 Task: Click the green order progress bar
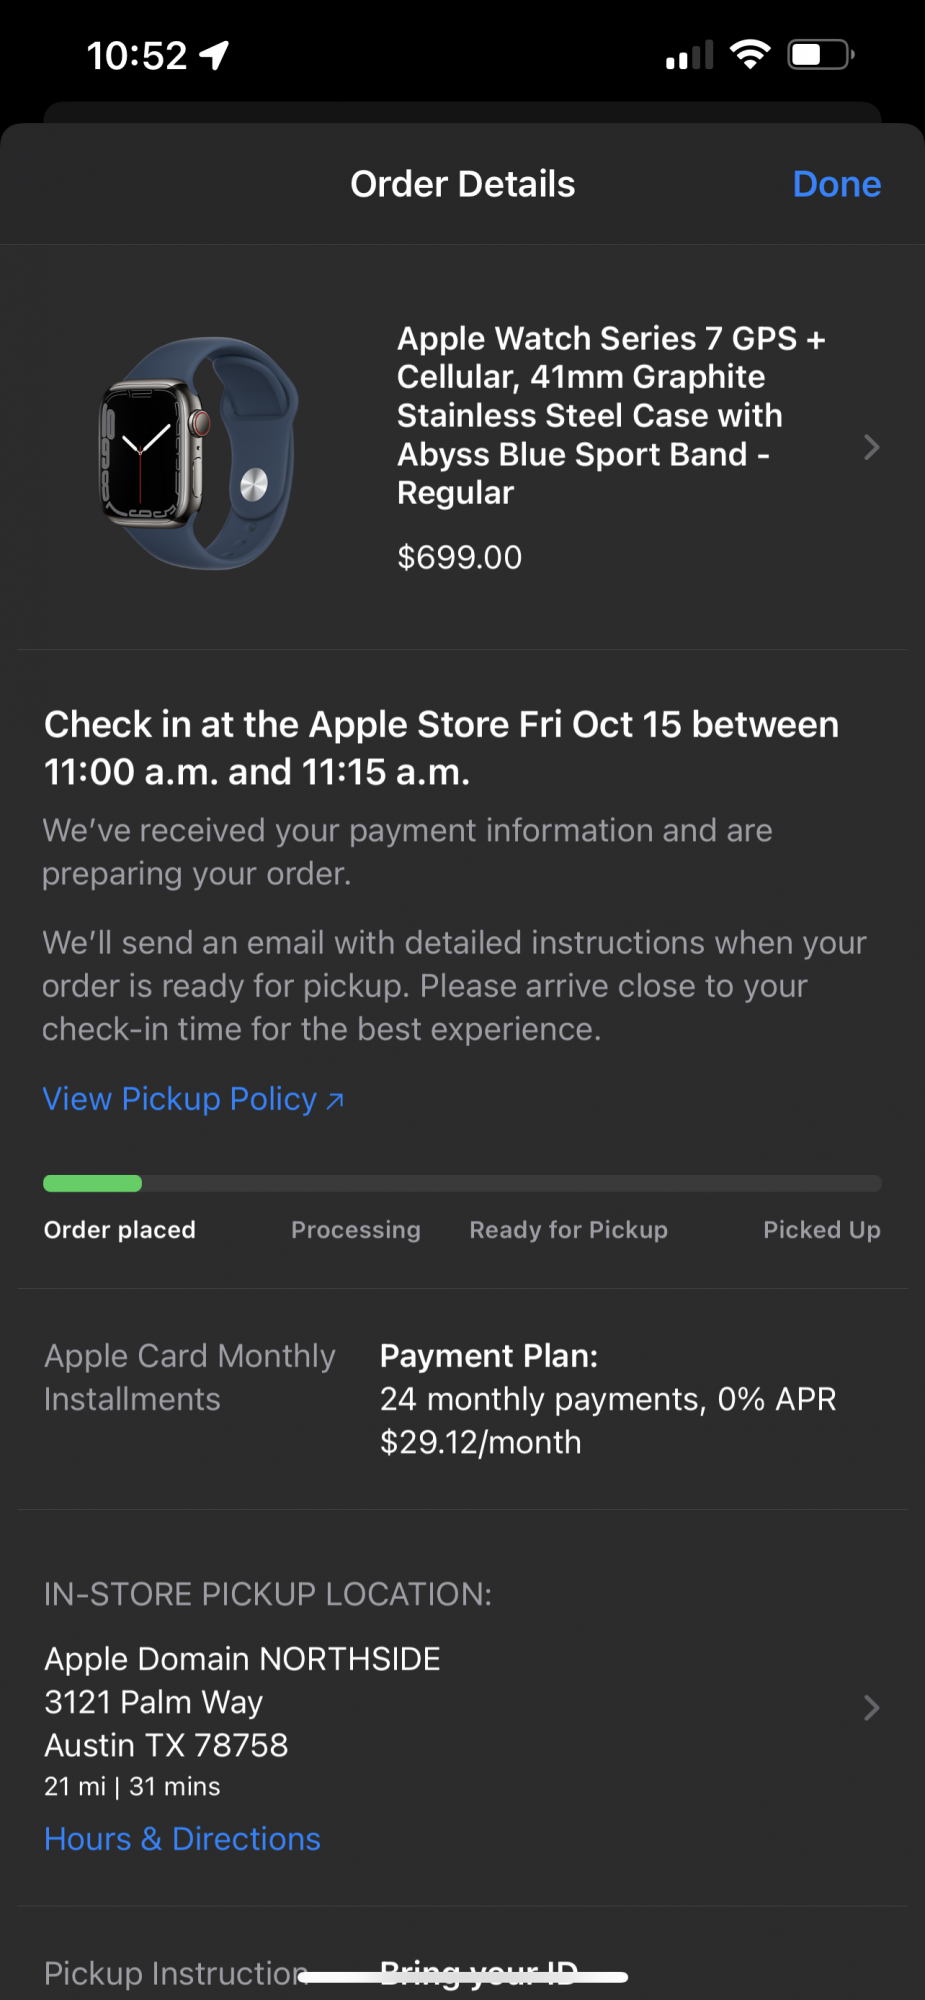[92, 1183]
